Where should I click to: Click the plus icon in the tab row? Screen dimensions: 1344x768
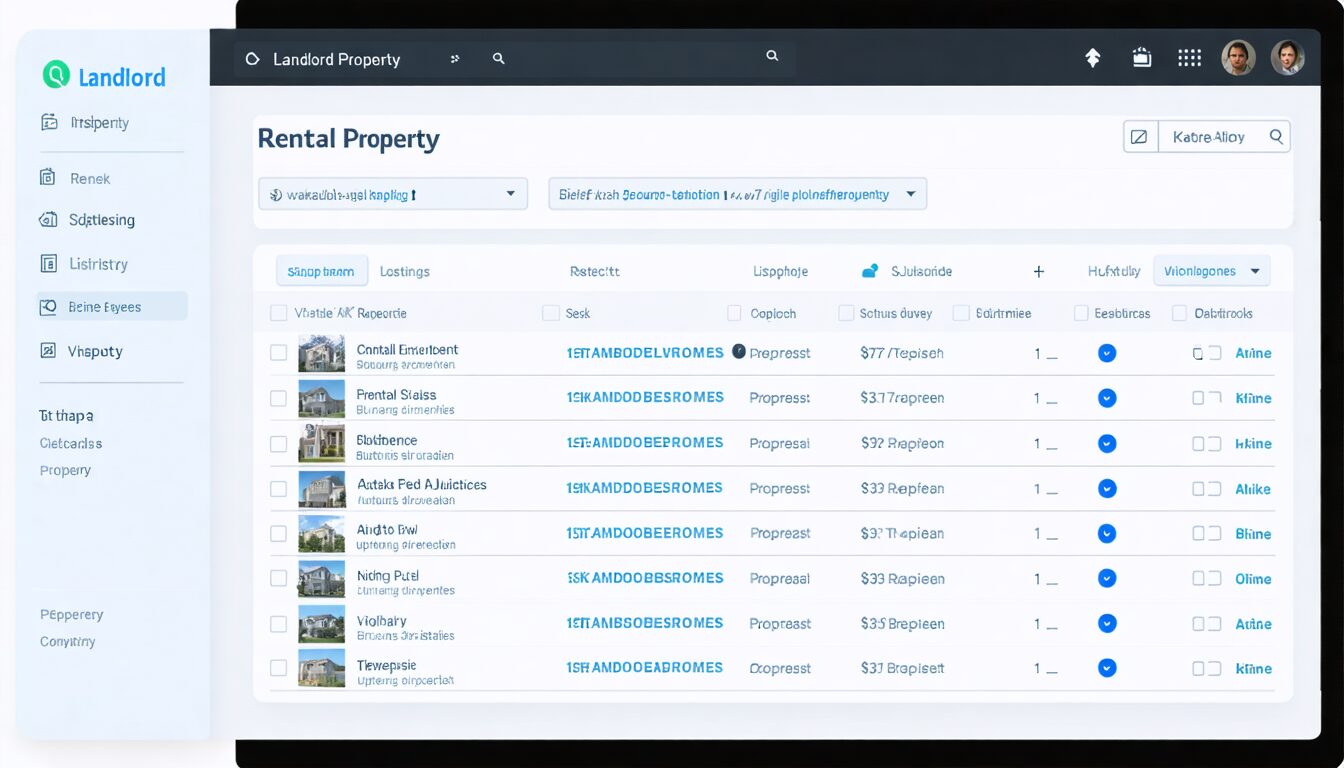[x=1038, y=271]
